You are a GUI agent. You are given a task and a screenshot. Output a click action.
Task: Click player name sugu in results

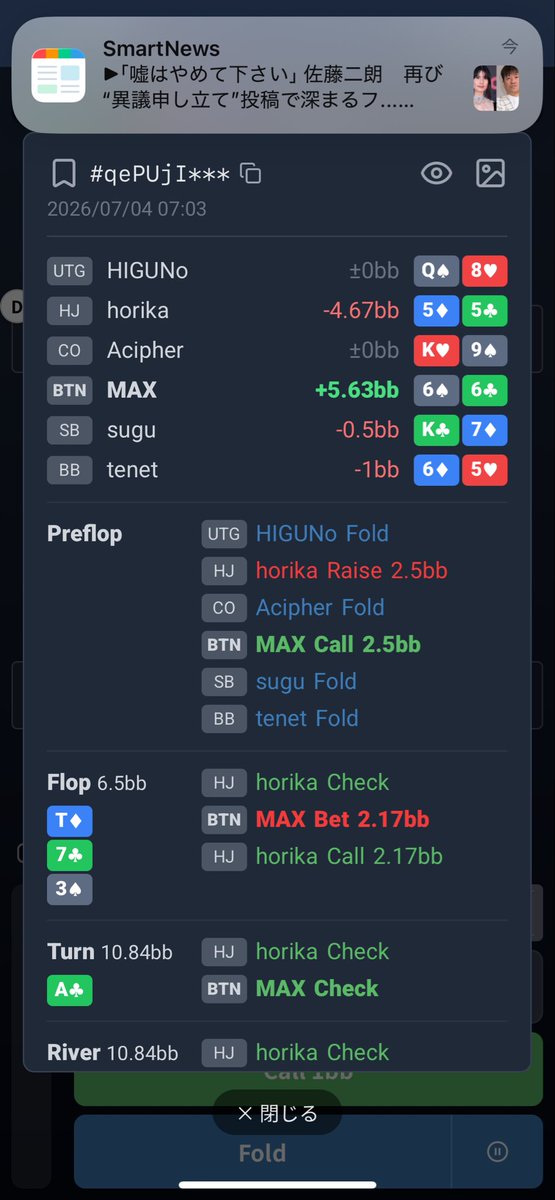pyautogui.click(x=131, y=431)
